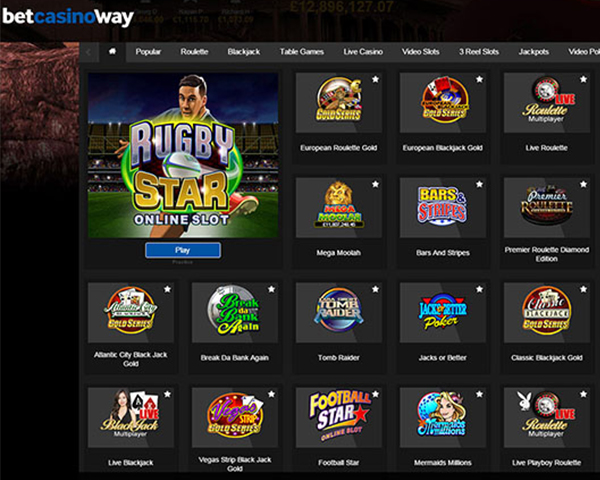Click the Practice link under Play
Image resolution: width=600 pixels, height=480 pixels.
tap(183, 262)
